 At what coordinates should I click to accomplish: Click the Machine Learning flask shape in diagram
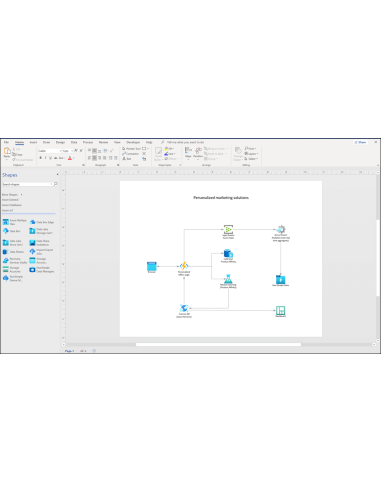point(228,279)
